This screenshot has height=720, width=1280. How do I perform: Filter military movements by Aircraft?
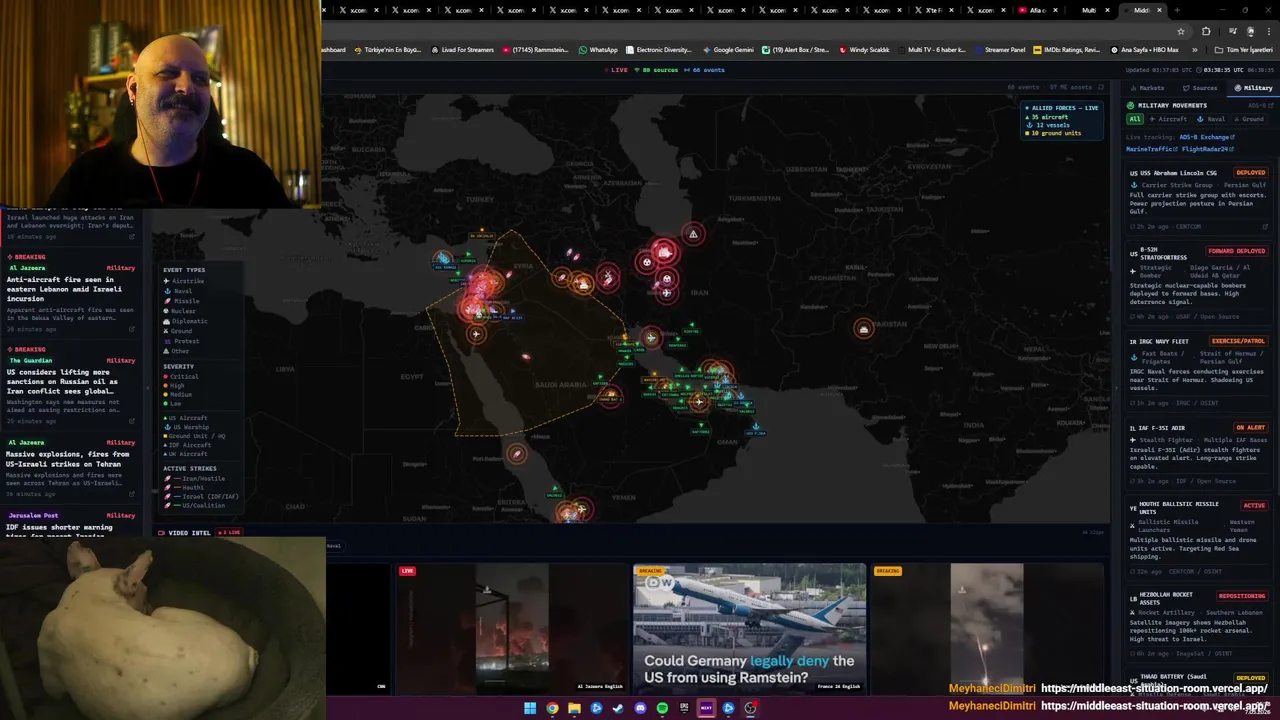coord(1168,119)
